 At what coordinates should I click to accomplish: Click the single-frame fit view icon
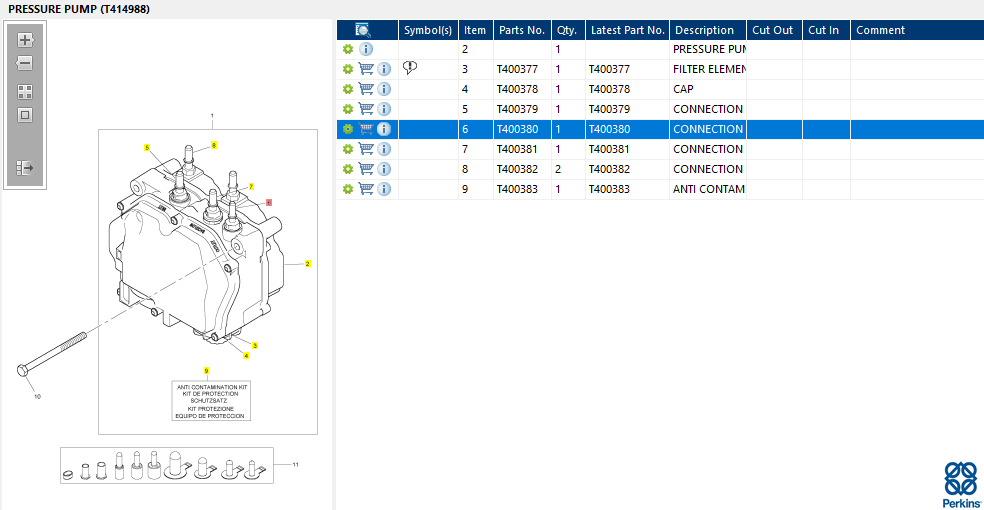(24, 115)
